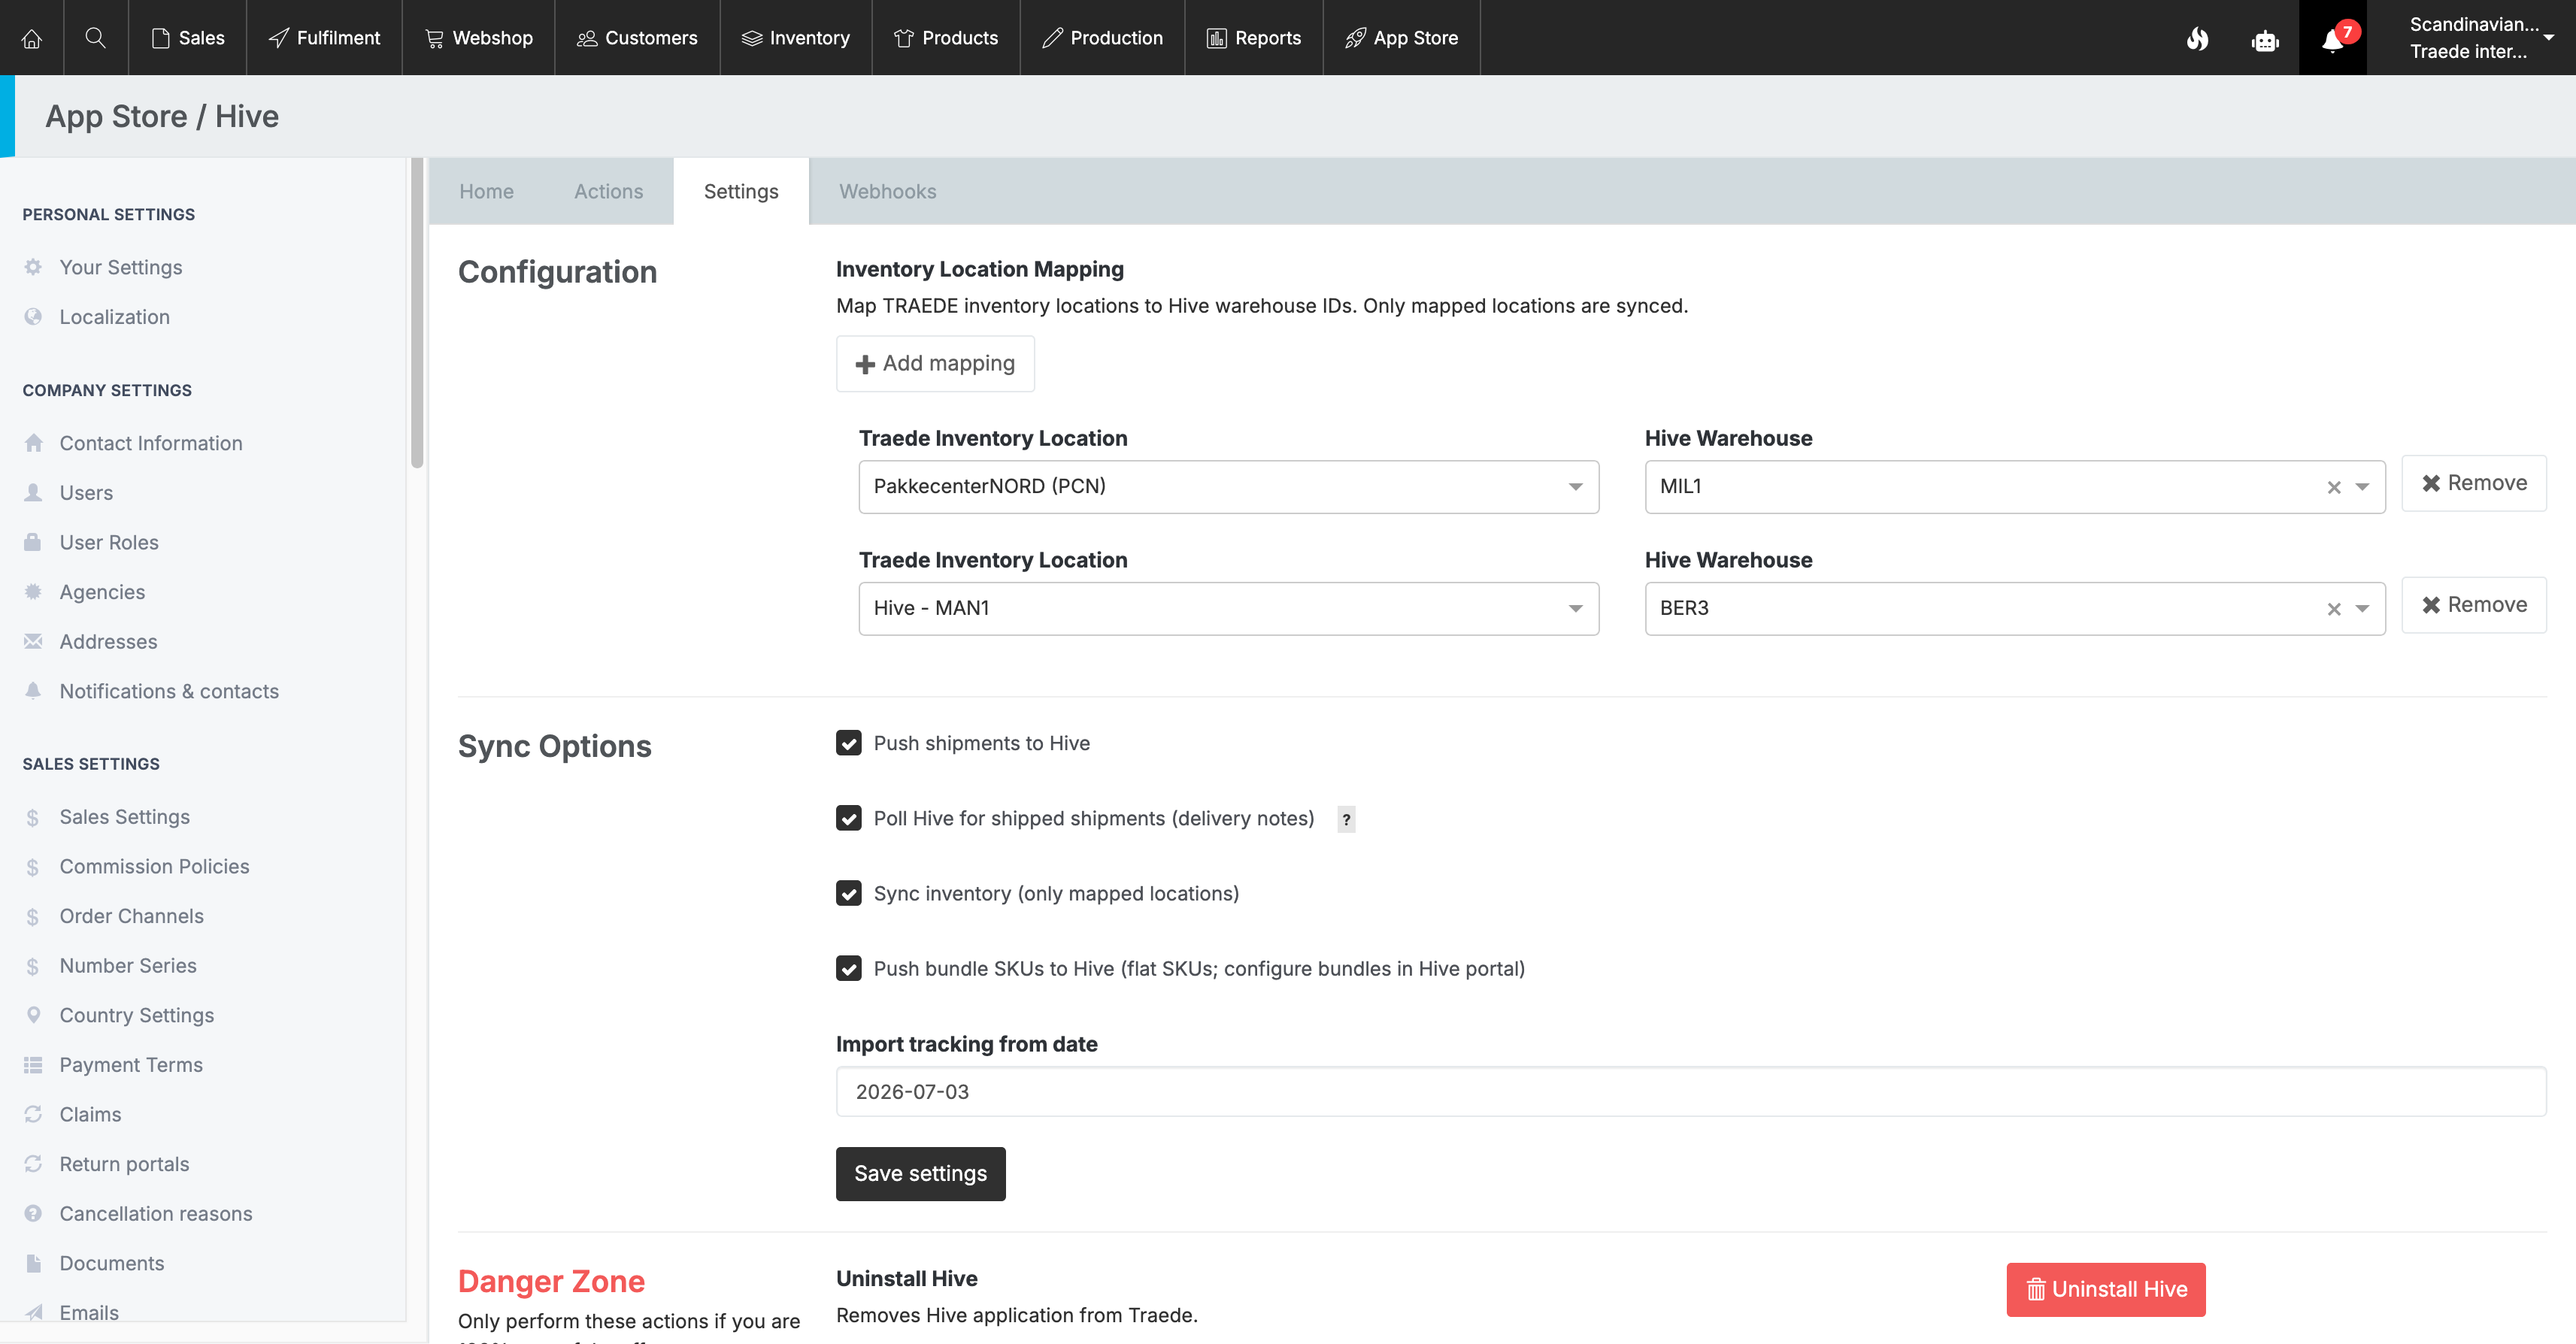Select the Settings tab

[741, 191]
